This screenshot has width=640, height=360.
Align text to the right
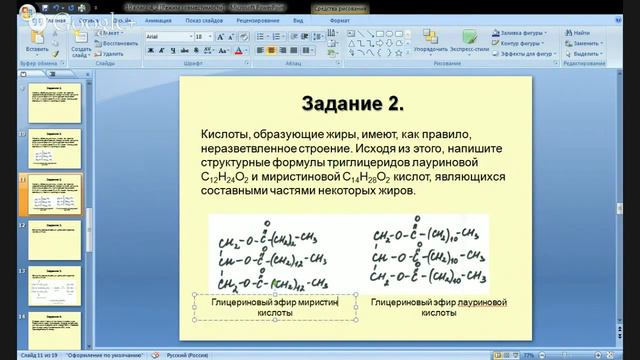(282, 51)
